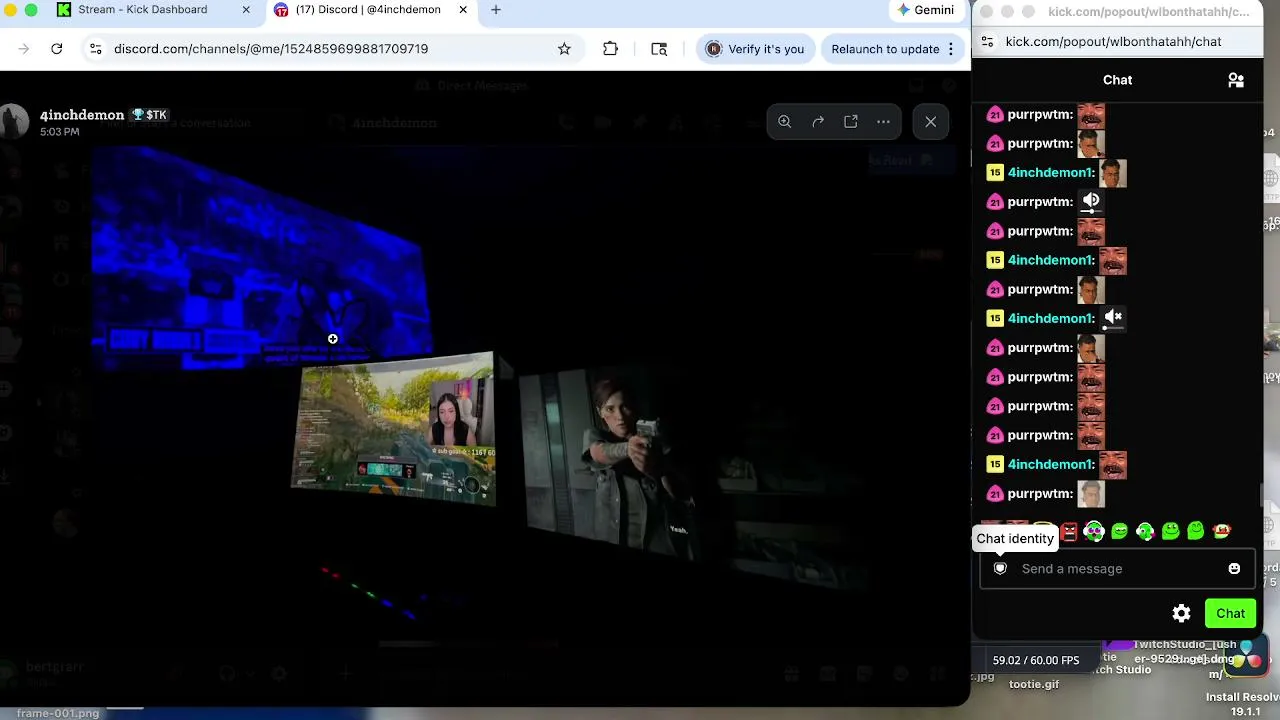
Task: Open the emoji picker in Kick chat
Action: pos(1234,569)
